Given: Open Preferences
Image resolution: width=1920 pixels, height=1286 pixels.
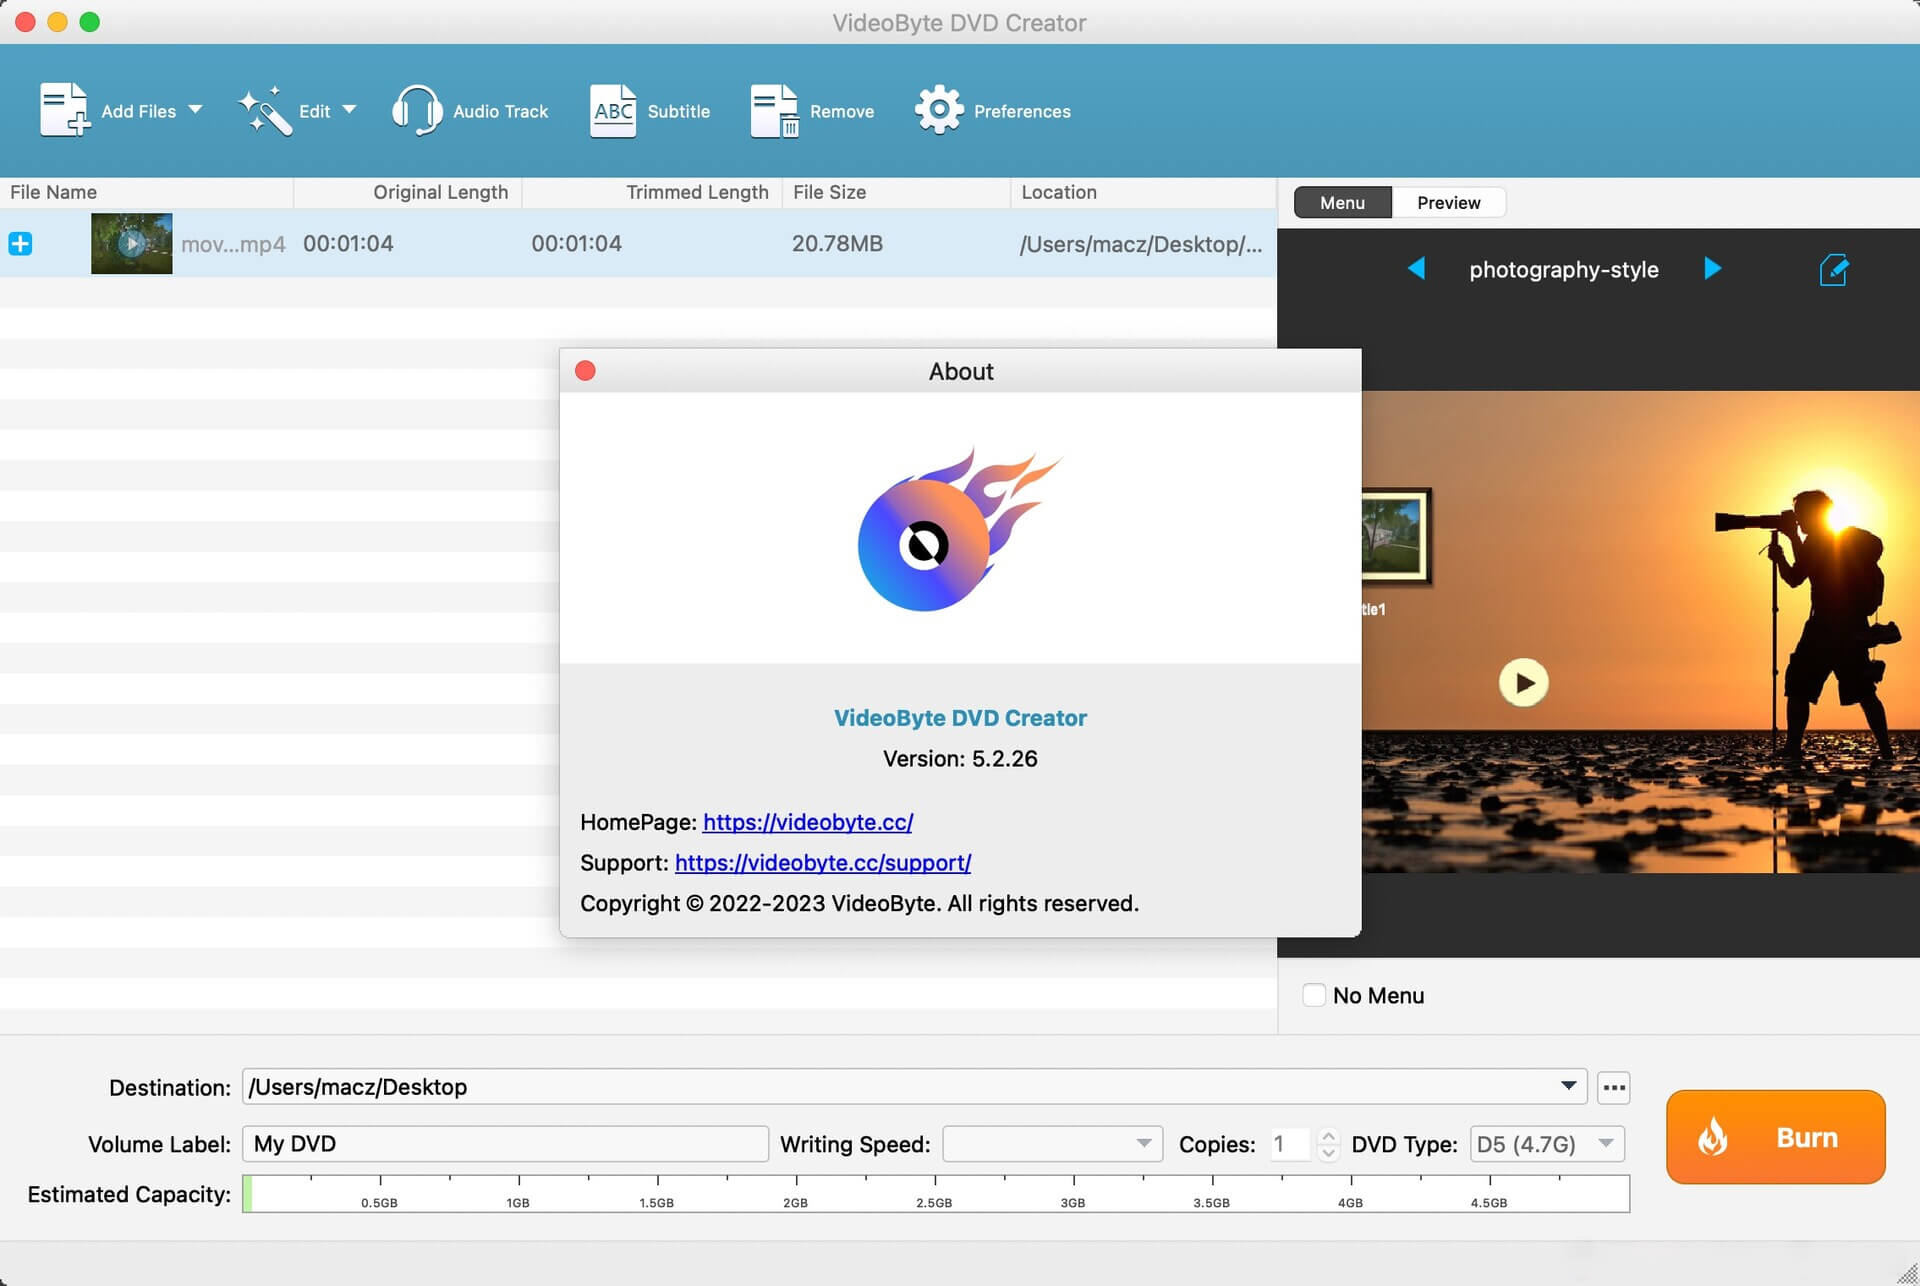Looking at the screenshot, I should [x=991, y=110].
